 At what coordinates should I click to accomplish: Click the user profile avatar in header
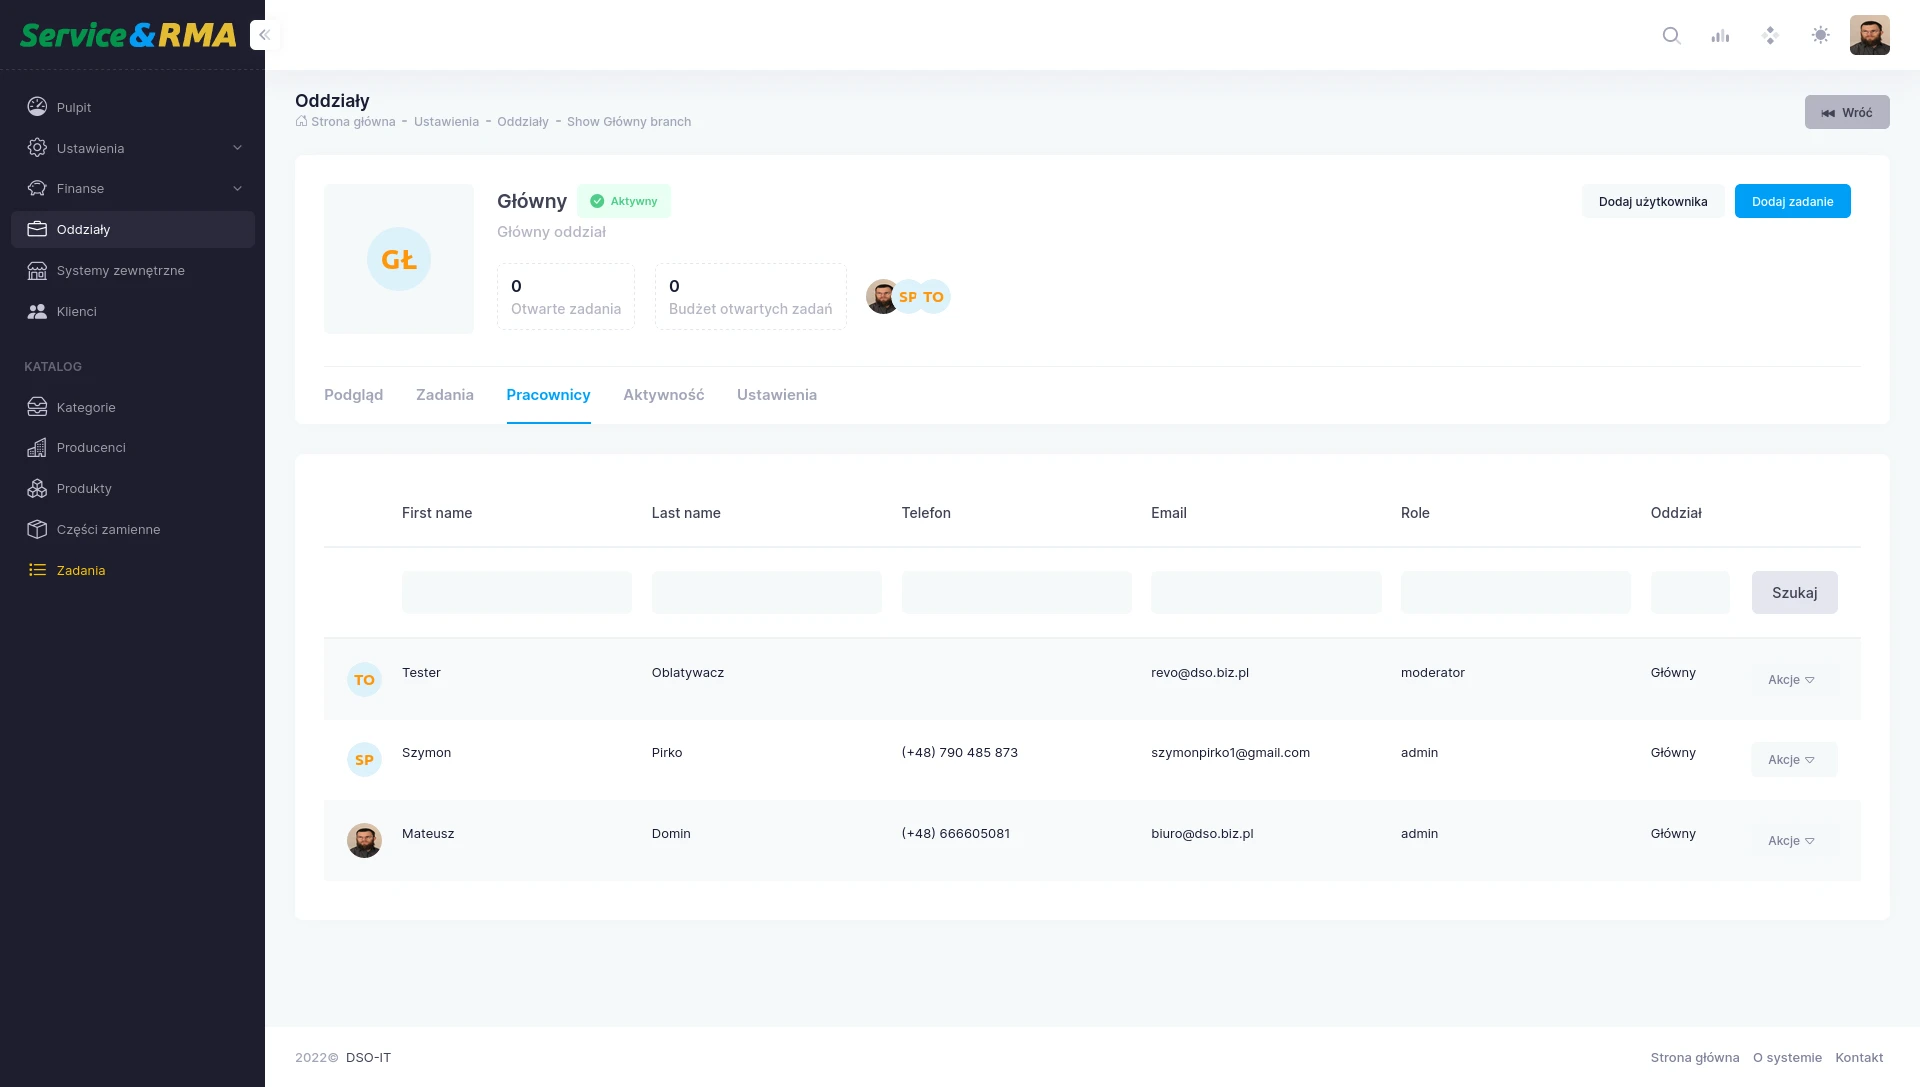point(1869,36)
